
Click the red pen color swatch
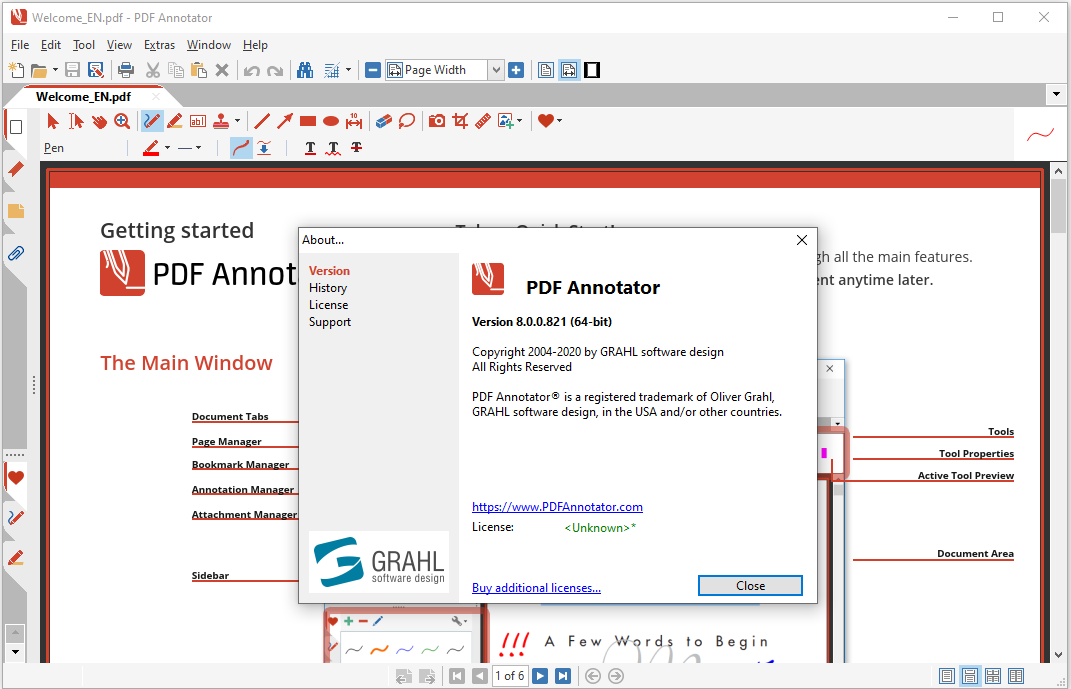tap(151, 147)
